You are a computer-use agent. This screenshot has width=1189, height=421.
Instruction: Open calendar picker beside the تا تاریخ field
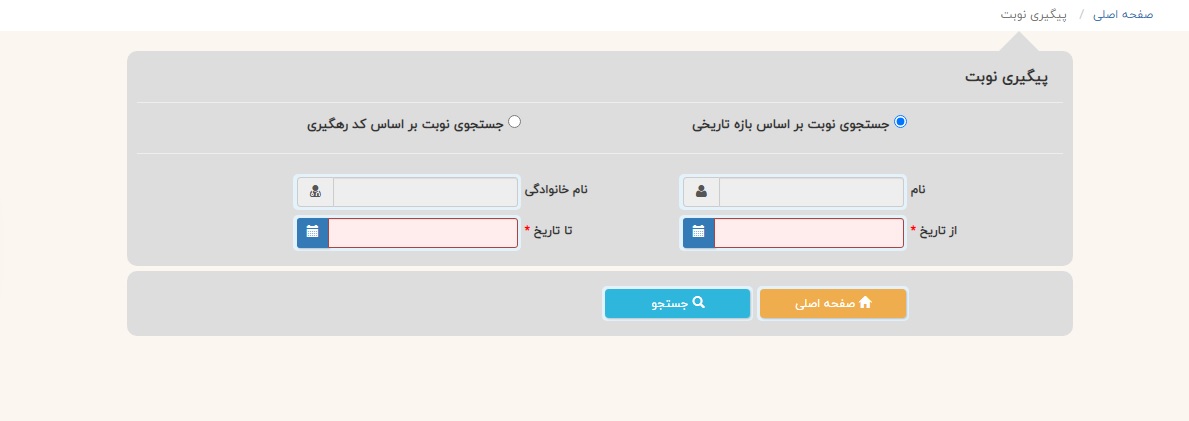[x=313, y=233]
